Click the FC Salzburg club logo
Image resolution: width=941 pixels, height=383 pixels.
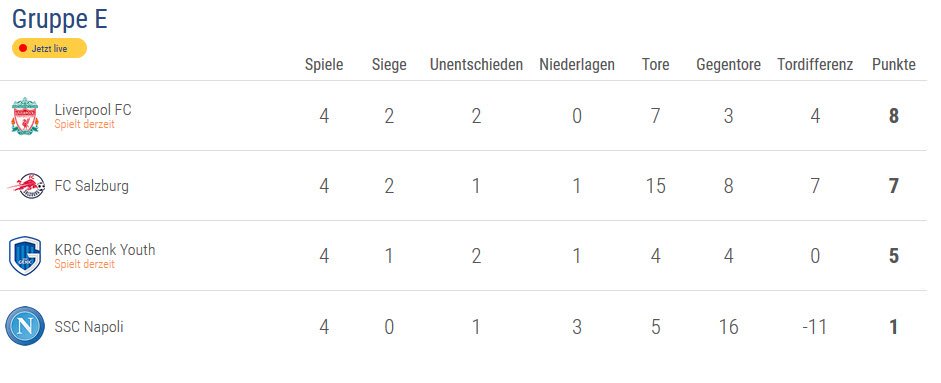[26, 186]
